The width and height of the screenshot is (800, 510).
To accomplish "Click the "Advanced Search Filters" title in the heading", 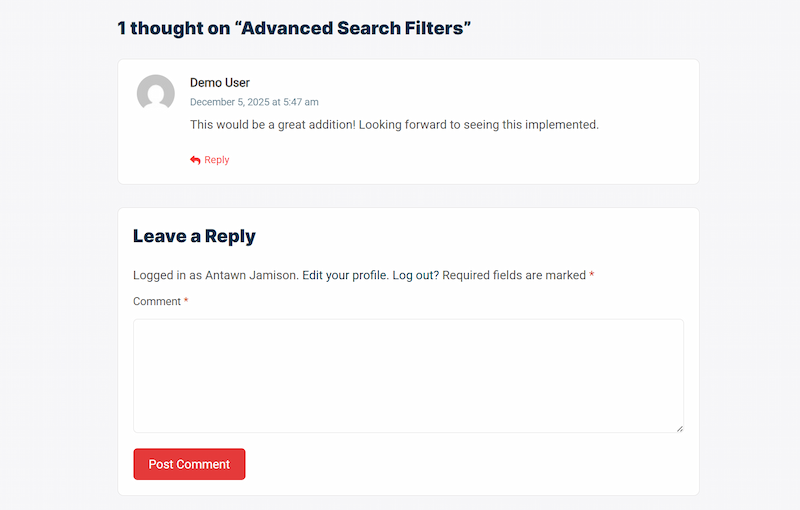I will [x=352, y=28].
